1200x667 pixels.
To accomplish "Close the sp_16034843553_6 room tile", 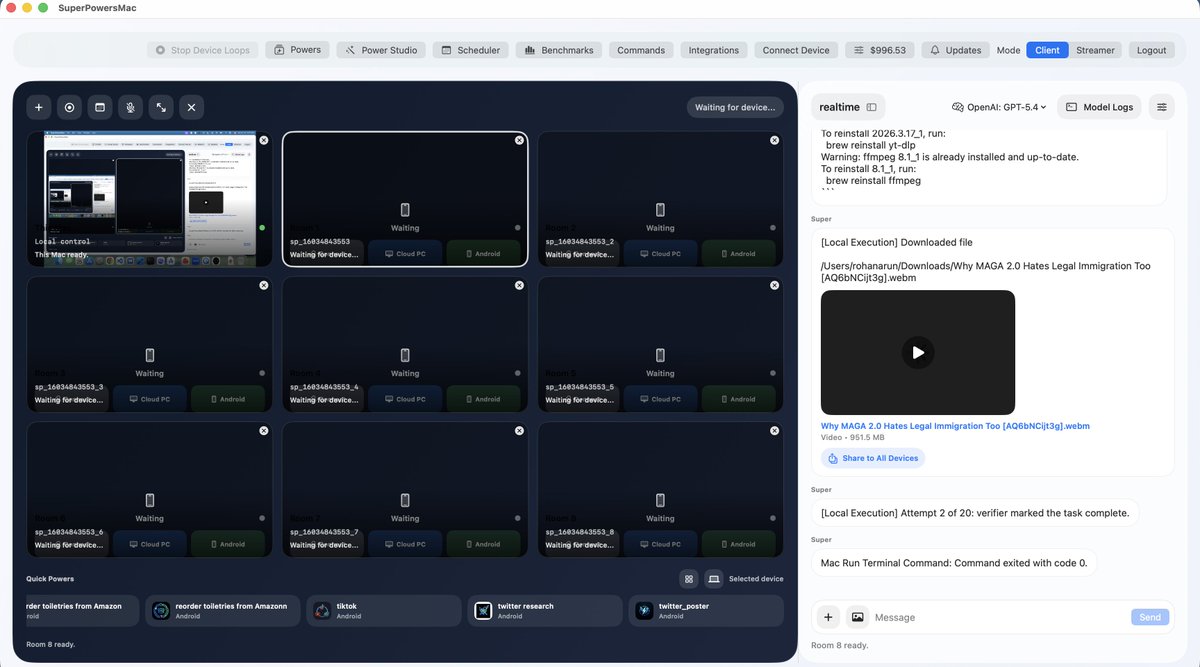I will 264,431.
